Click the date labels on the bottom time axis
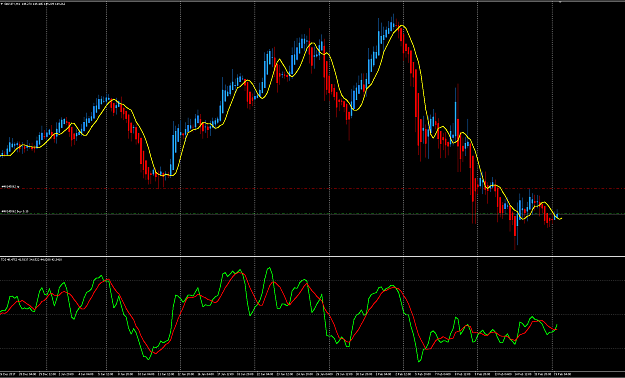This screenshot has height=378, width=625. pos(285,375)
